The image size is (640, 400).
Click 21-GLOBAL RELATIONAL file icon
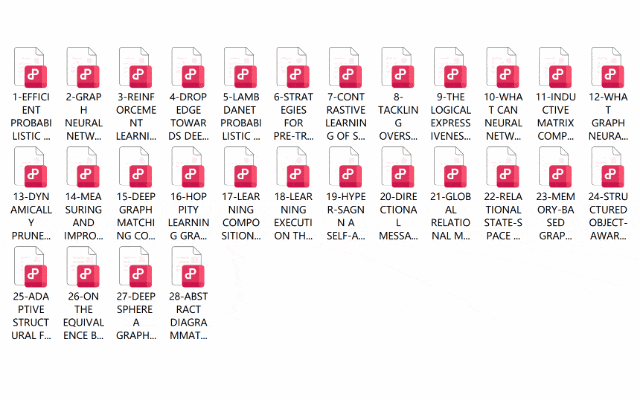(451, 167)
